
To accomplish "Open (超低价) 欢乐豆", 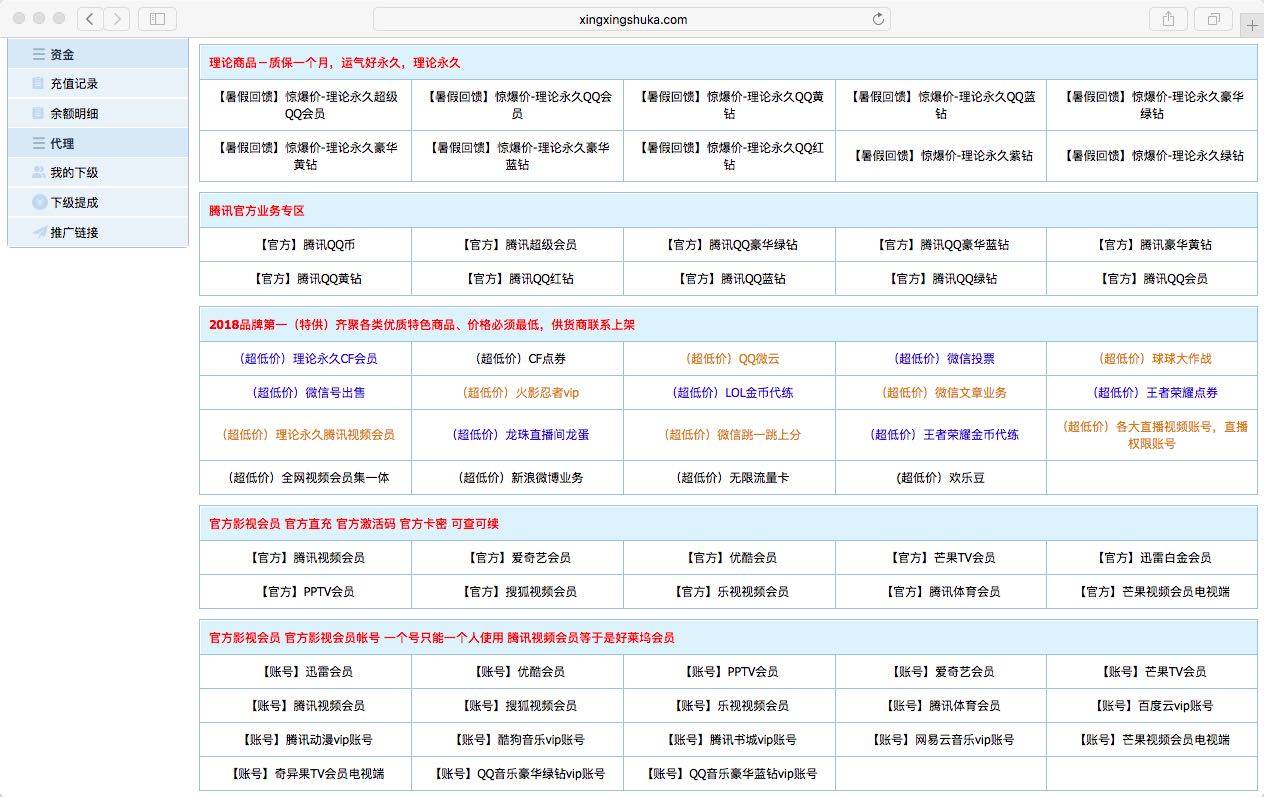I will 941,478.
